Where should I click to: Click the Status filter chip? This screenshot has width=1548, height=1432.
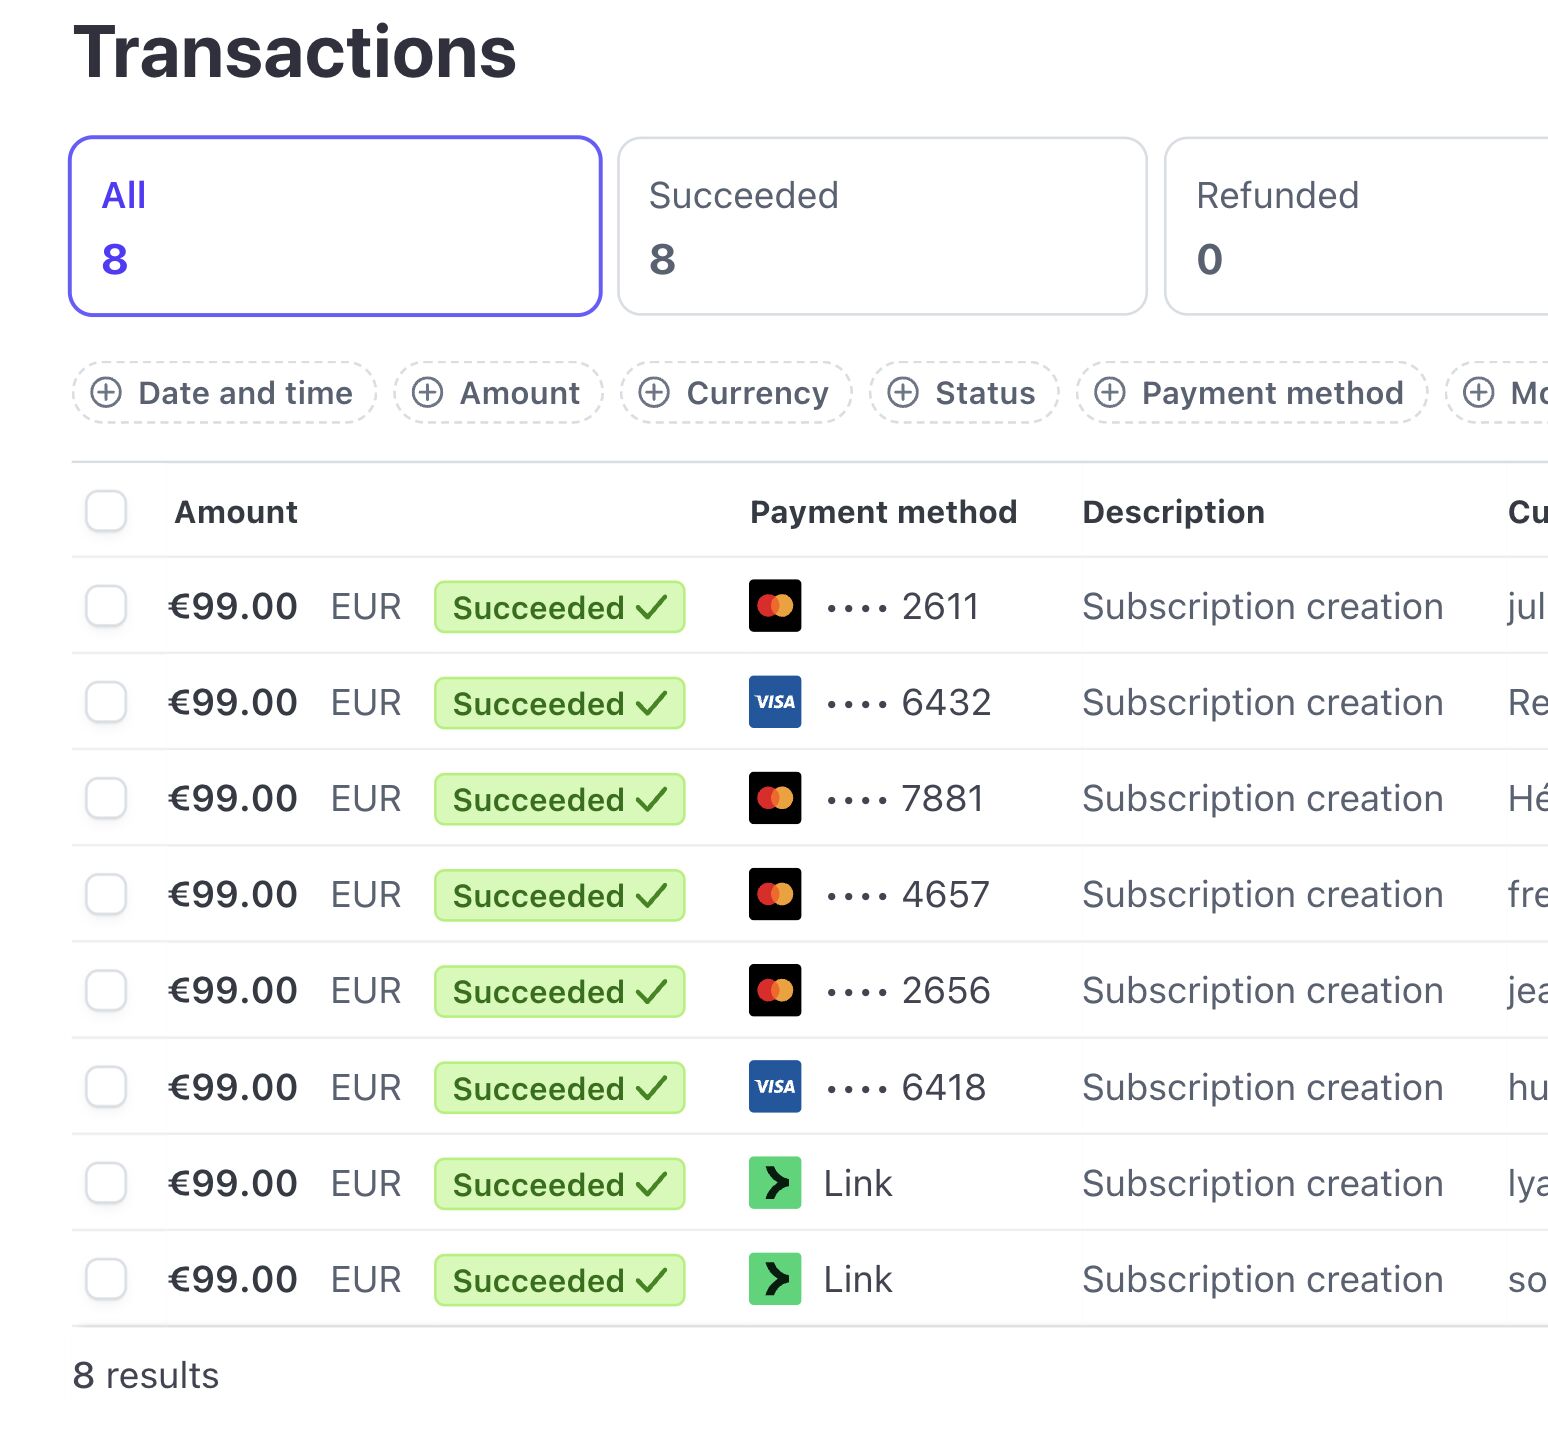click(963, 393)
